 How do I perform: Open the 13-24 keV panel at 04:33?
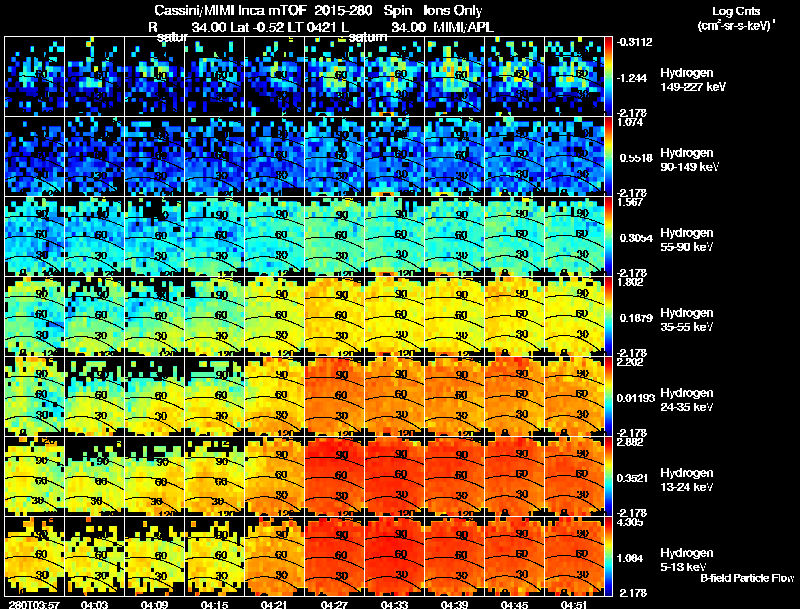(394, 477)
